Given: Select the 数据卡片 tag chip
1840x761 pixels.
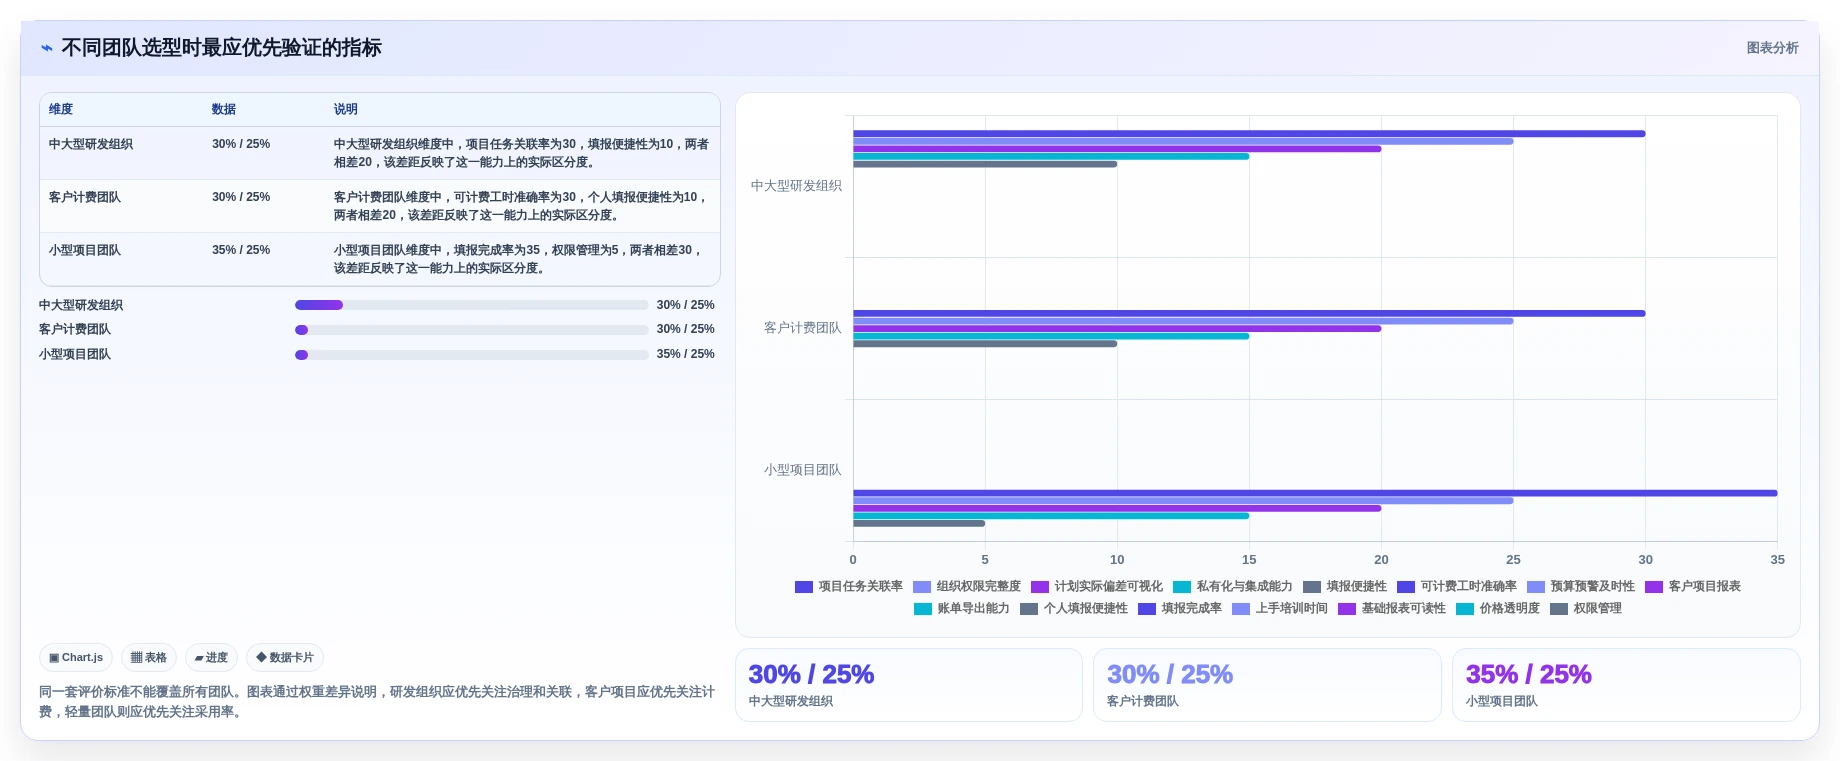Looking at the screenshot, I should (x=285, y=657).
